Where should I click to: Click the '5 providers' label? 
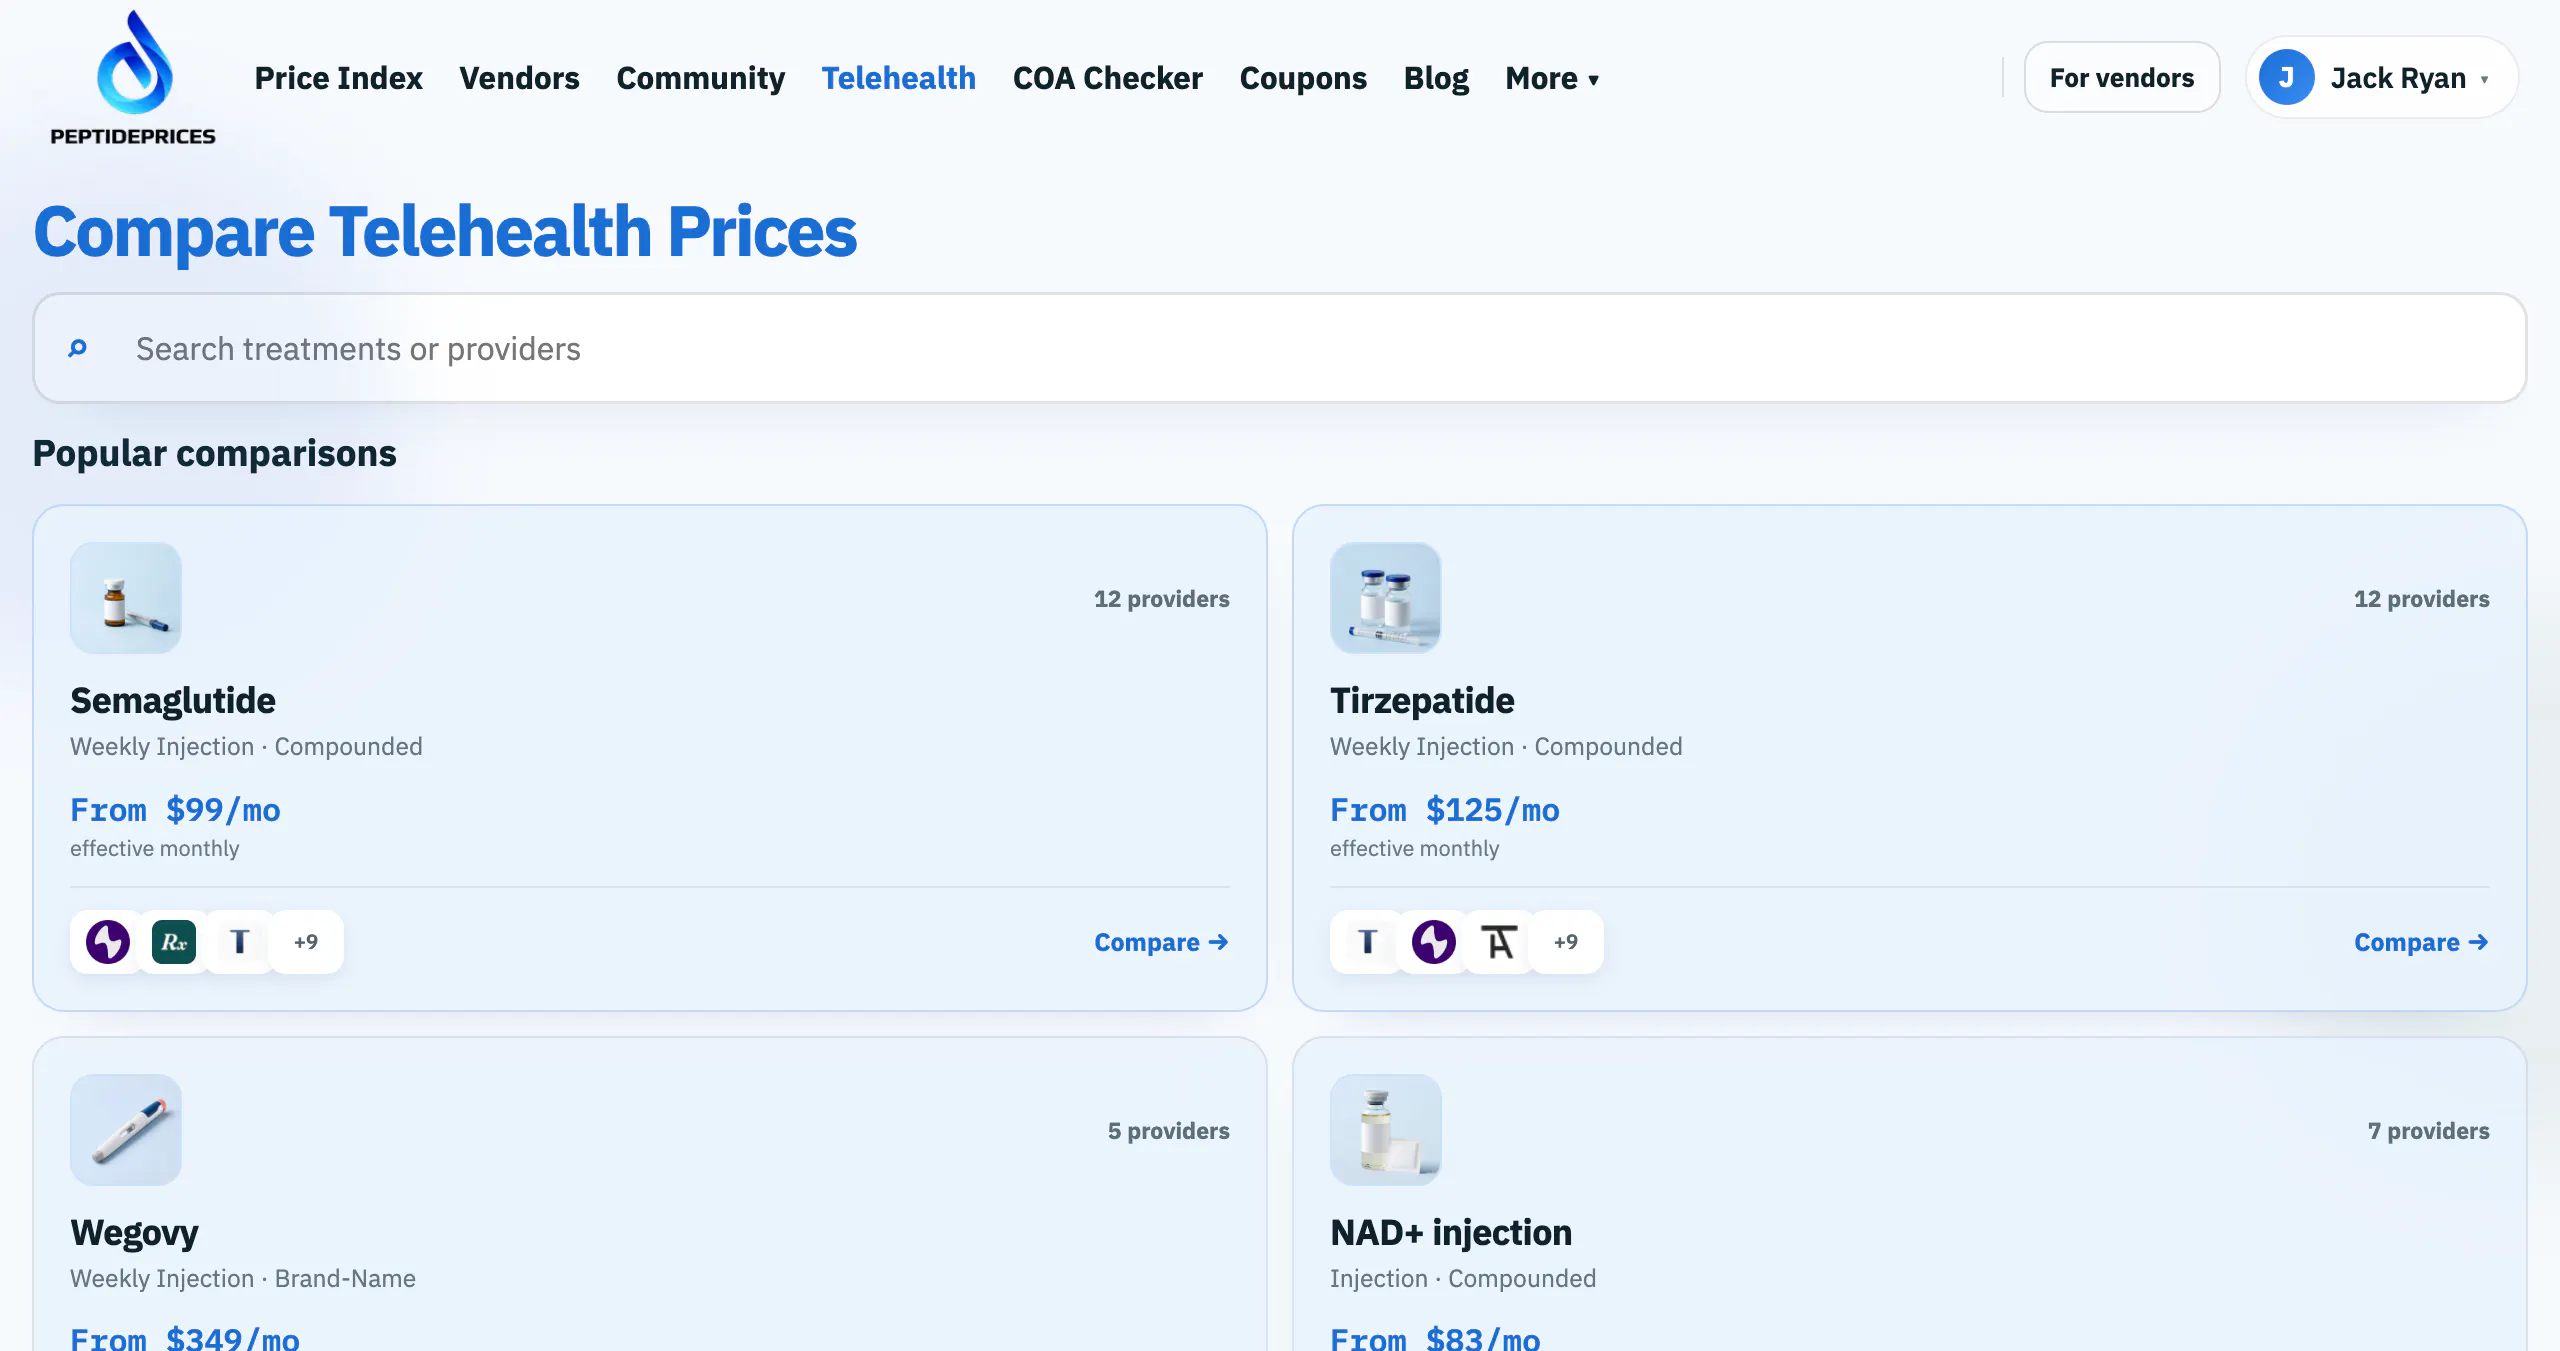coord(1168,1130)
